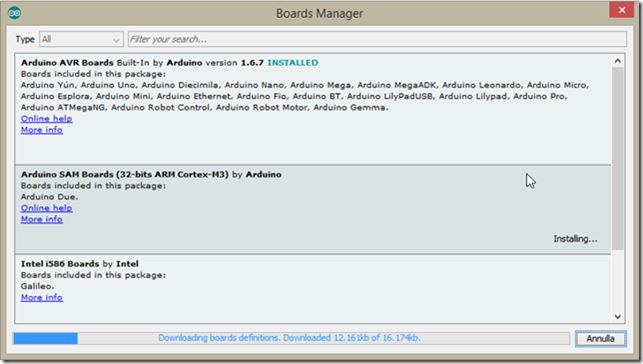Open Online help for Arduino AVR Boards
This screenshot has height=364, width=643.
(47, 119)
